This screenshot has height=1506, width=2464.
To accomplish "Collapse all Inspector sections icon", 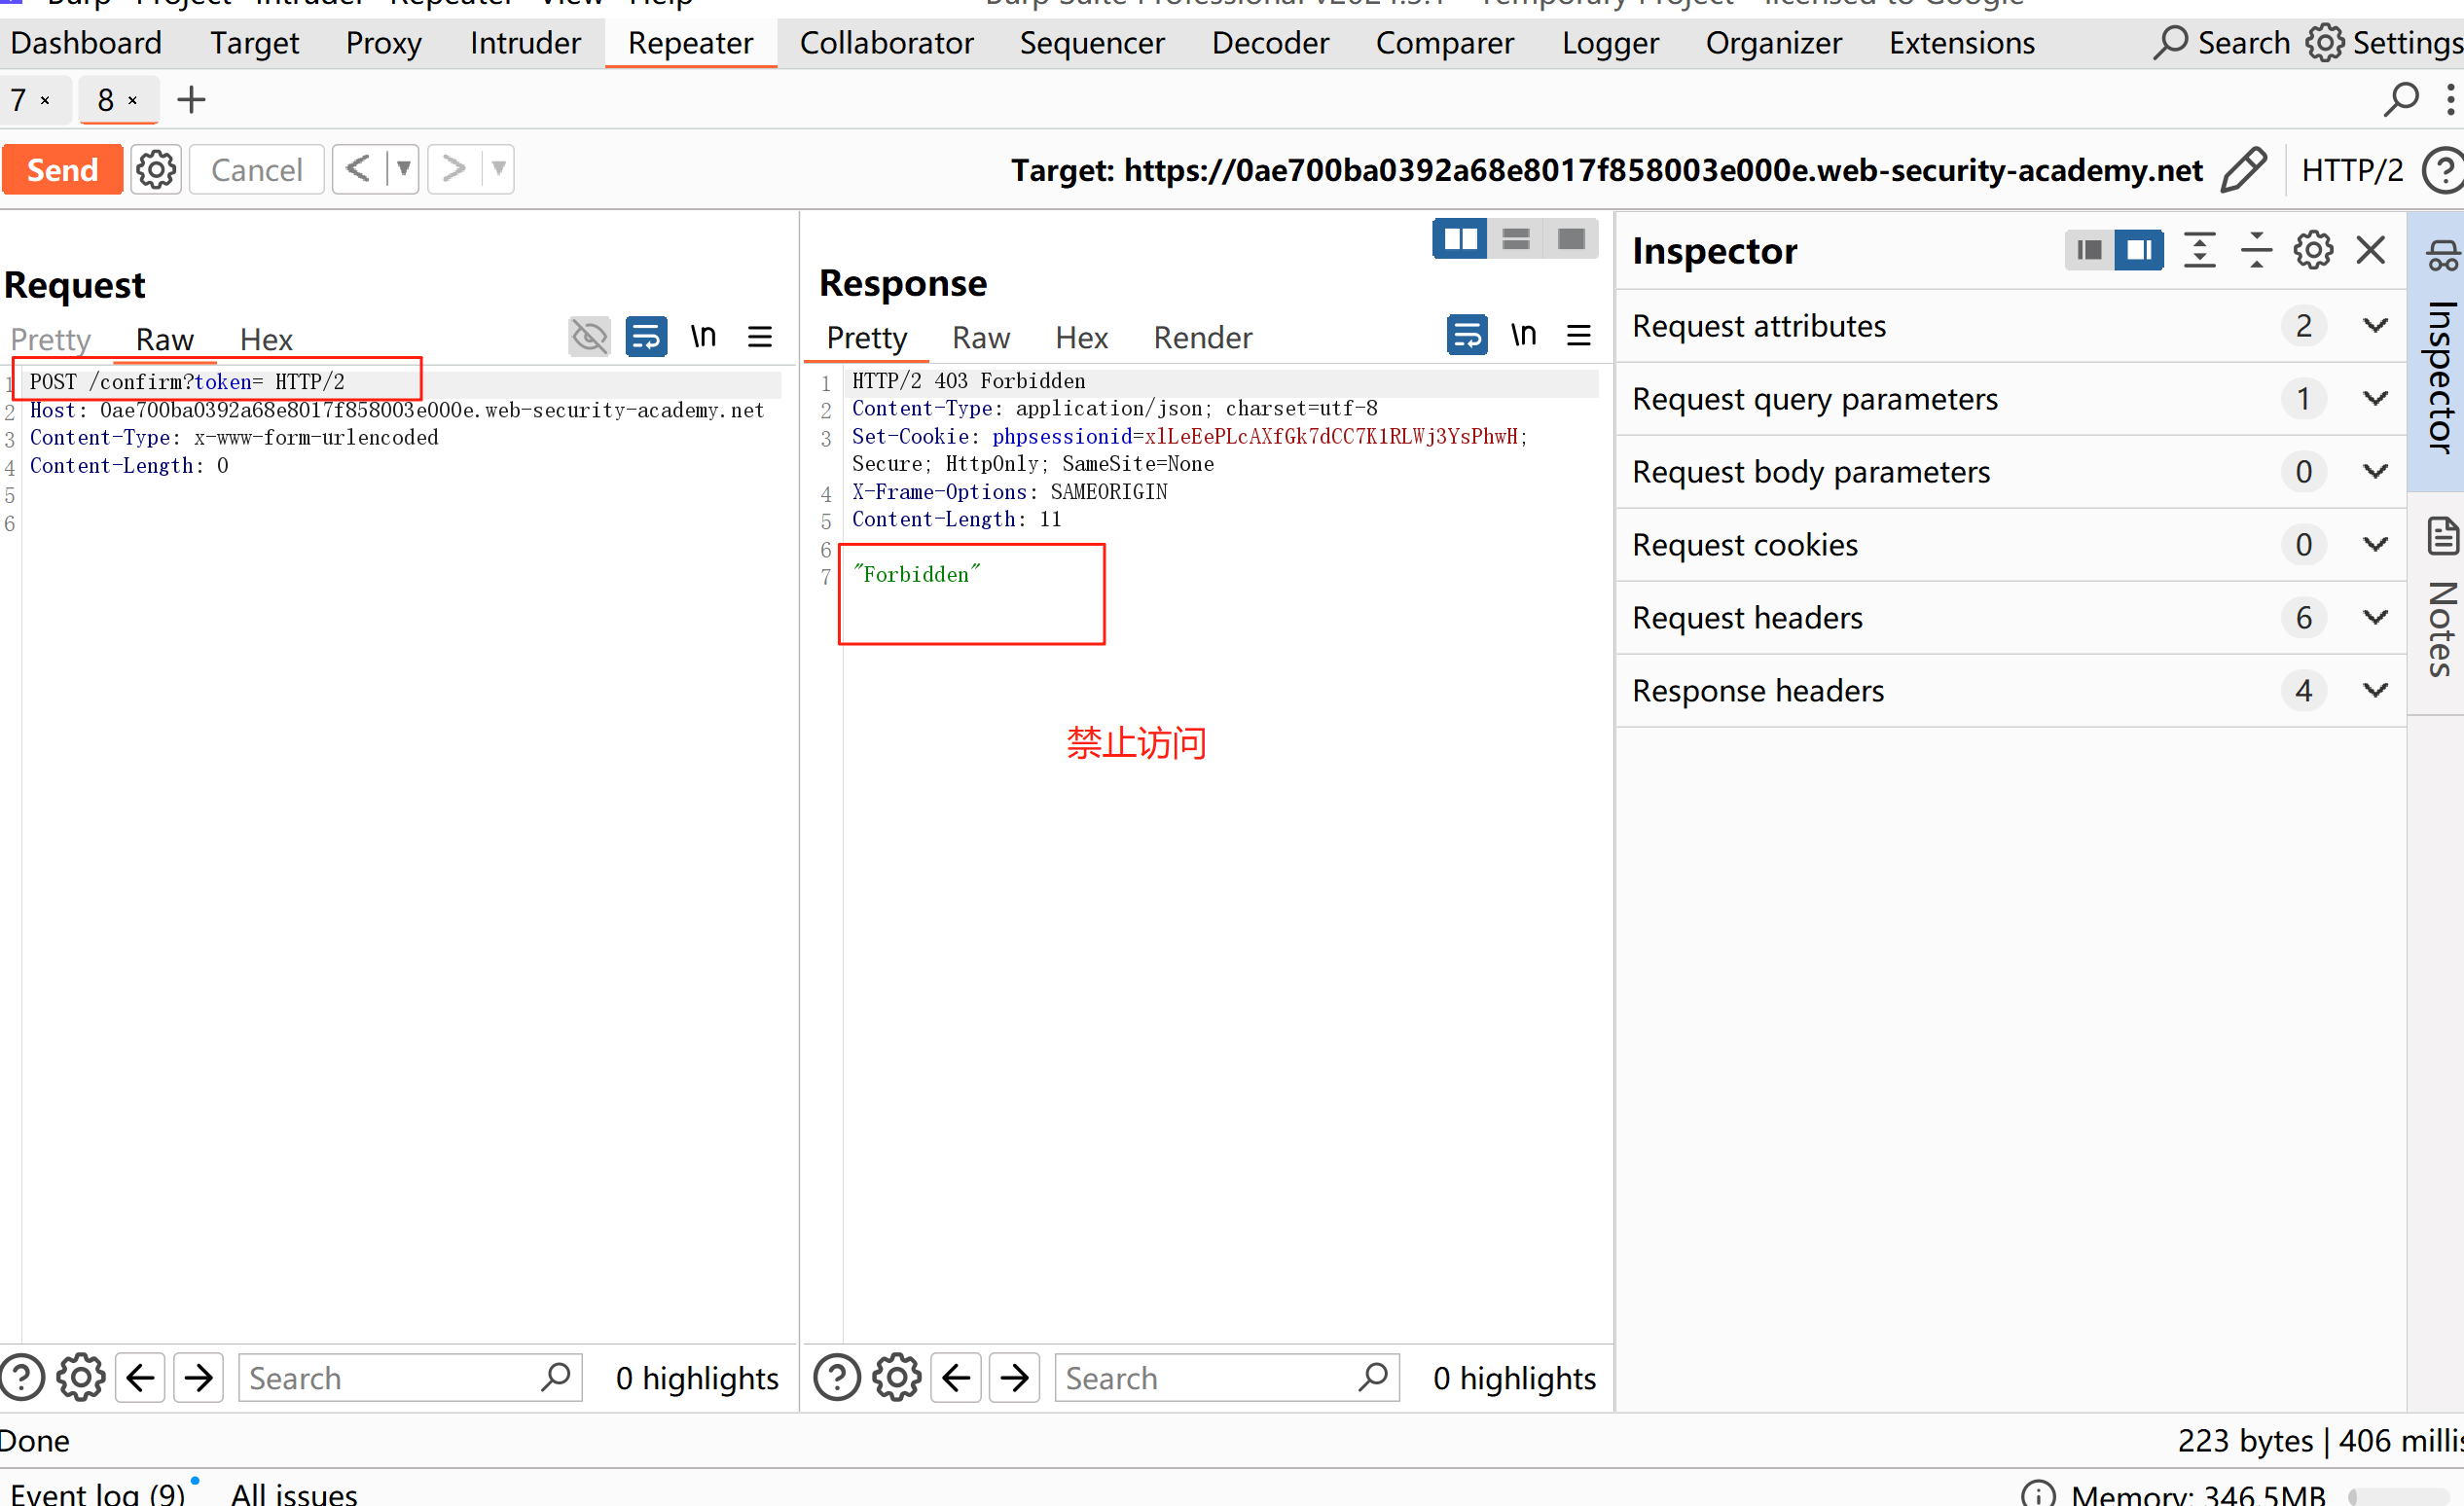I will point(2255,250).
